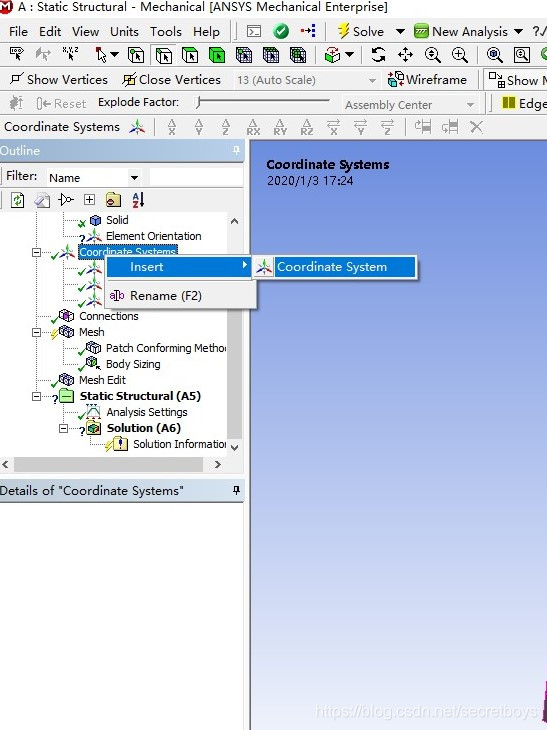Open the Tools menu
The height and width of the screenshot is (730, 547).
[166, 32]
